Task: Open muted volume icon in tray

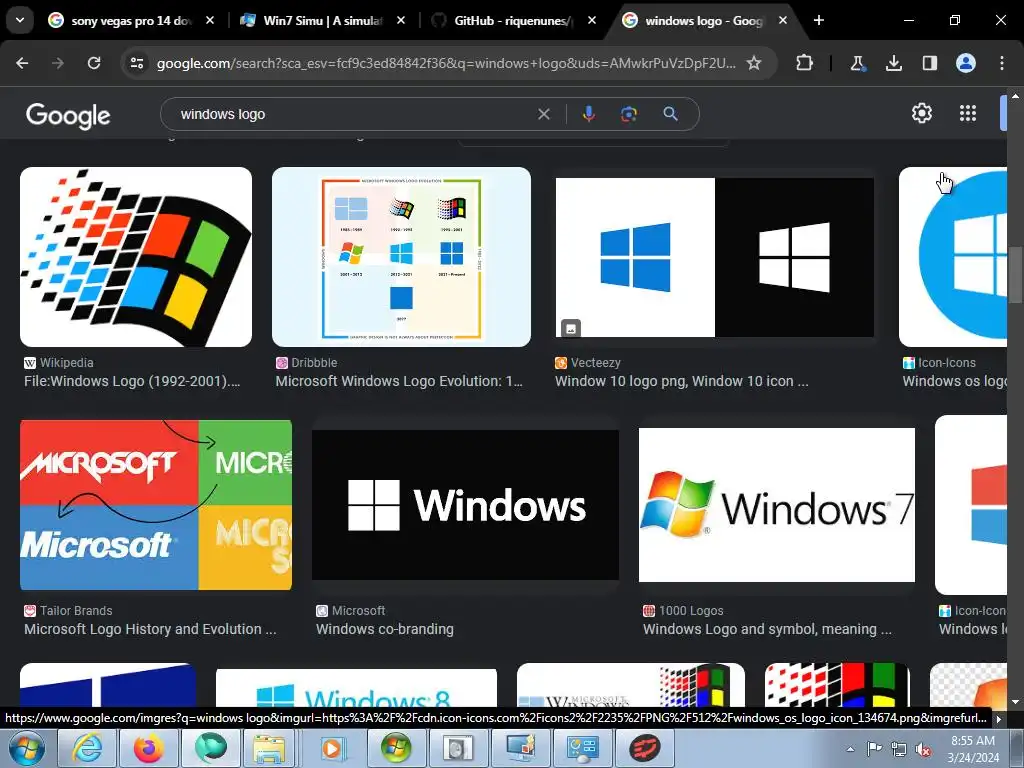Action: coord(923,749)
